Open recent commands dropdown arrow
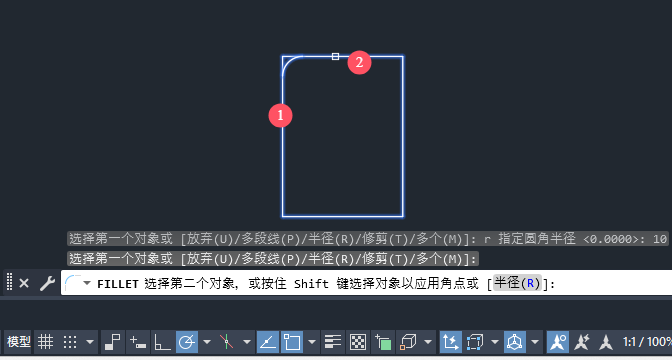Screen dimensions: 672x360 pos(87,283)
